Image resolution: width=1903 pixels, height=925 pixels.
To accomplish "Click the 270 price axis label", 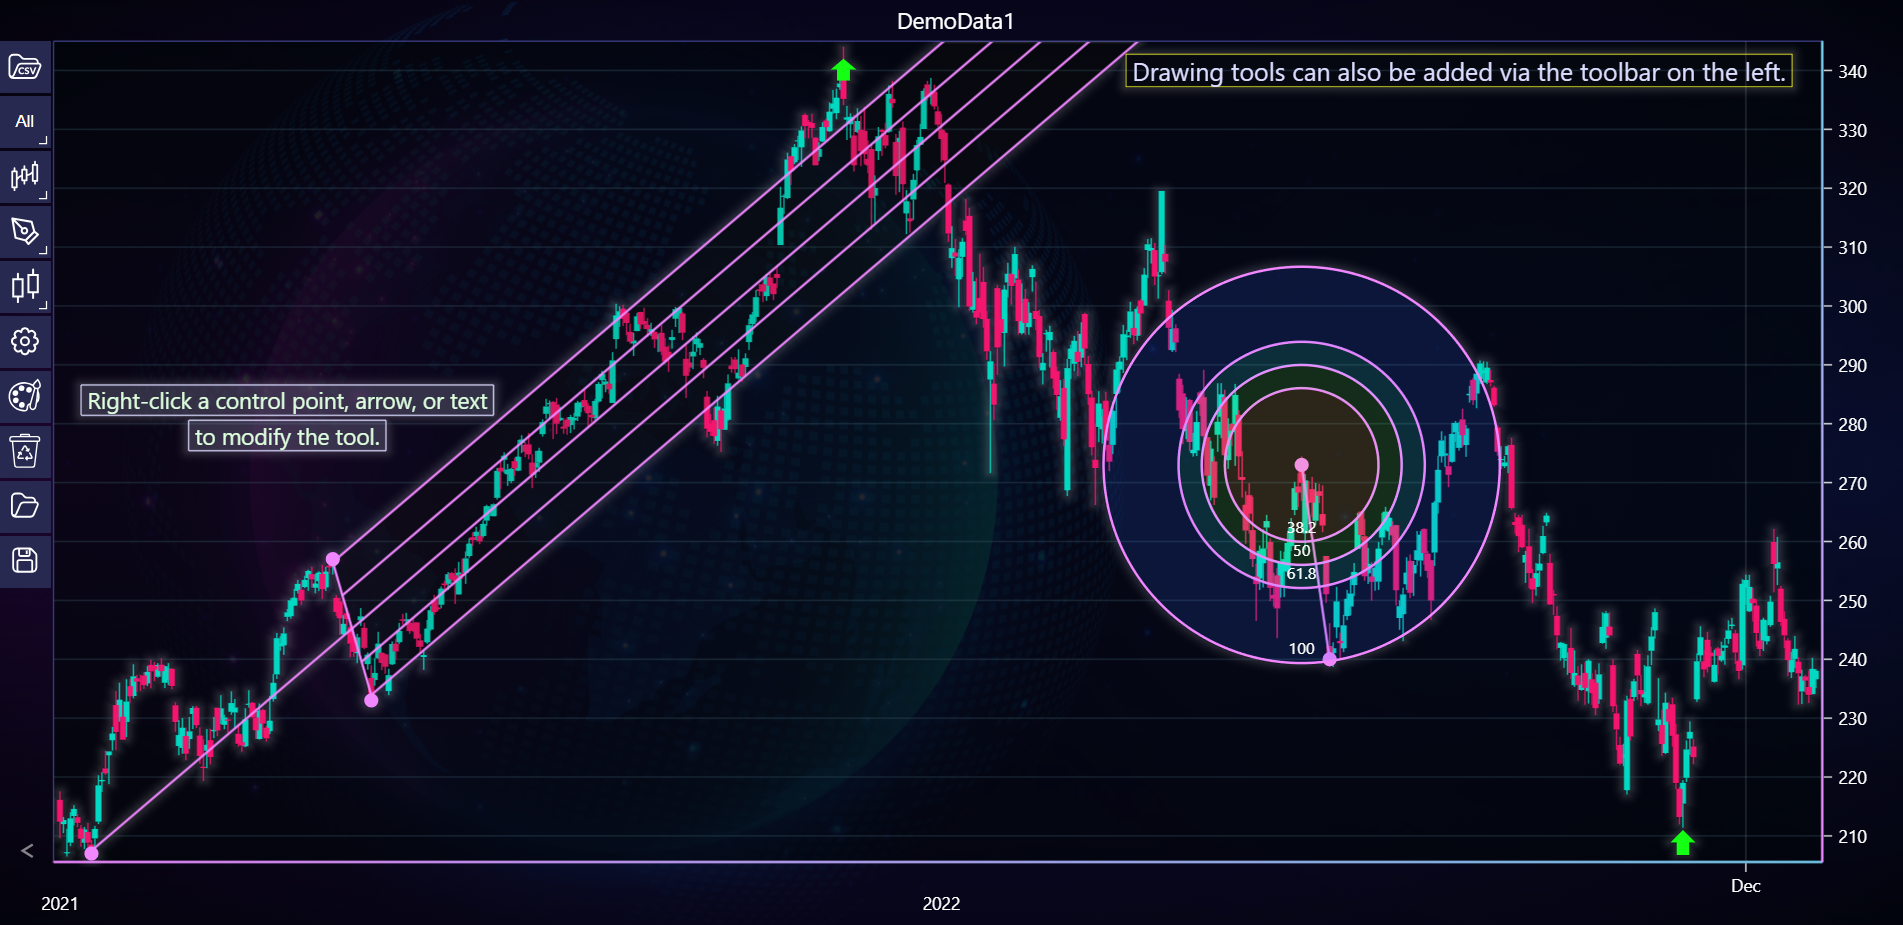I will pyautogui.click(x=1852, y=483).
